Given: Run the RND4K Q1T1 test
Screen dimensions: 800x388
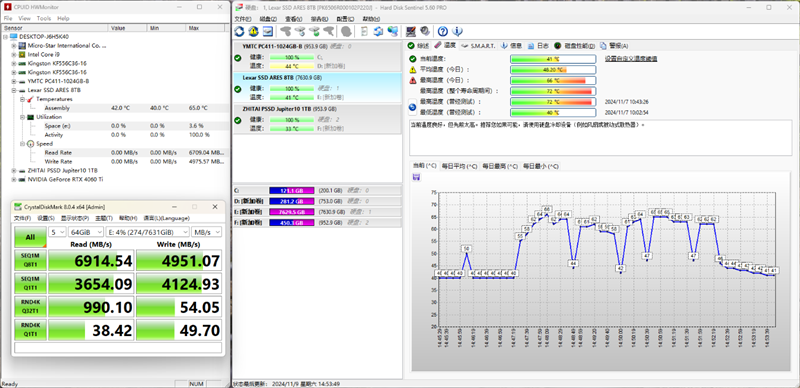Looking at the screenshot, I should click(30, 330).
